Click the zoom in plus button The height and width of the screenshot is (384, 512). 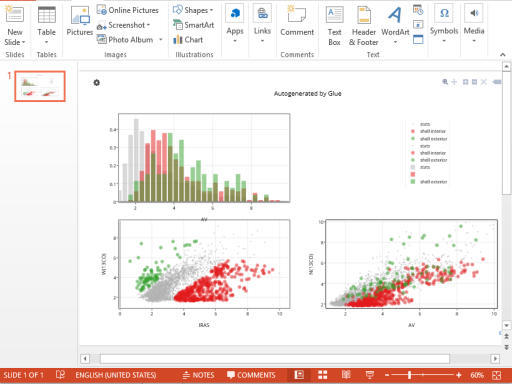click(x=459, y=375)
